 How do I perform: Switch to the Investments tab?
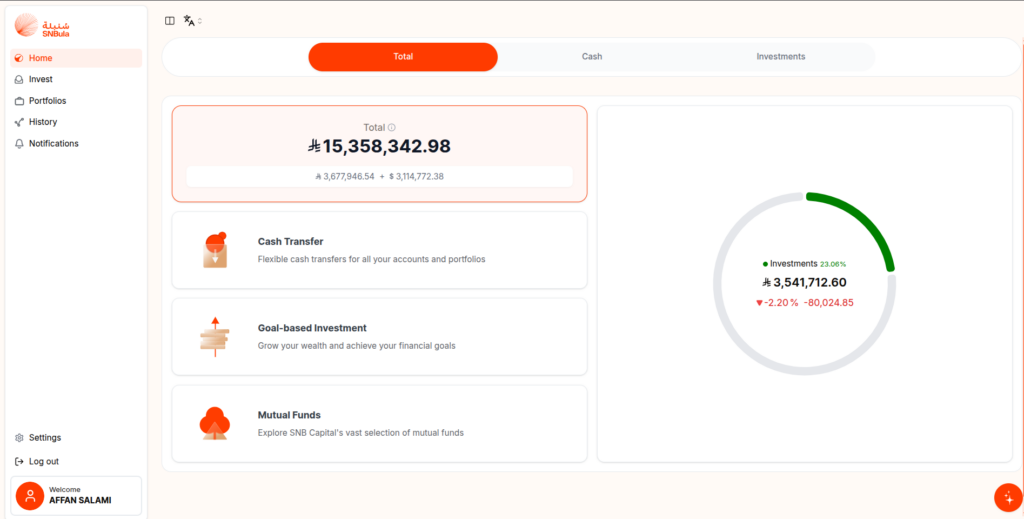click(x=780, y=57)
